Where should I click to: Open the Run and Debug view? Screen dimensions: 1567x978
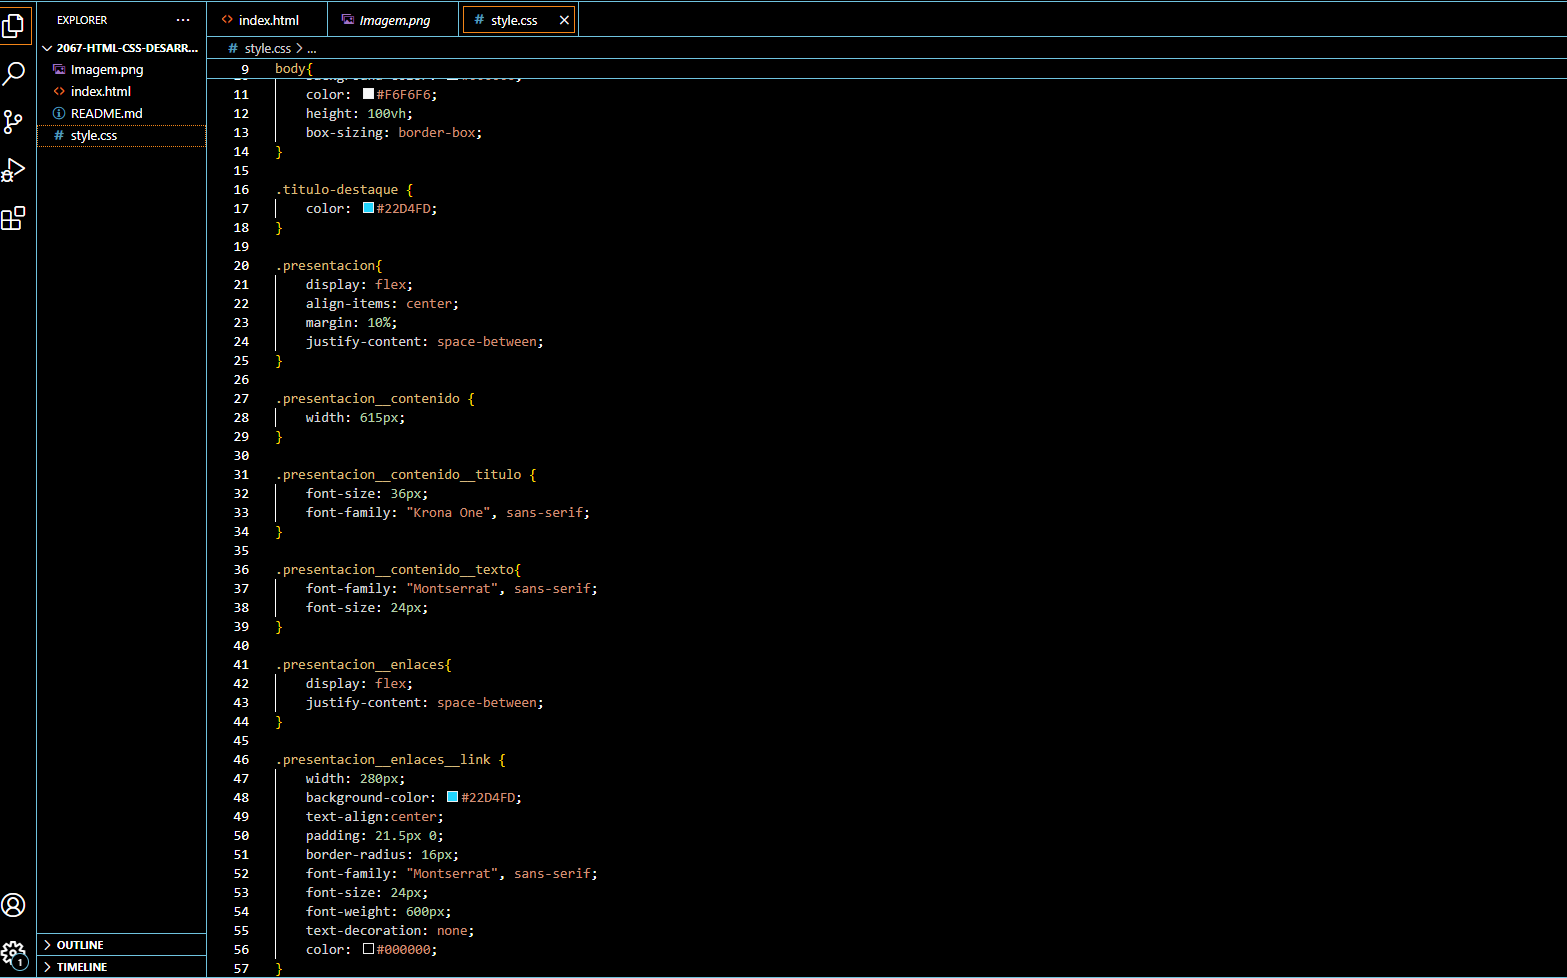(x=13, y=170)
